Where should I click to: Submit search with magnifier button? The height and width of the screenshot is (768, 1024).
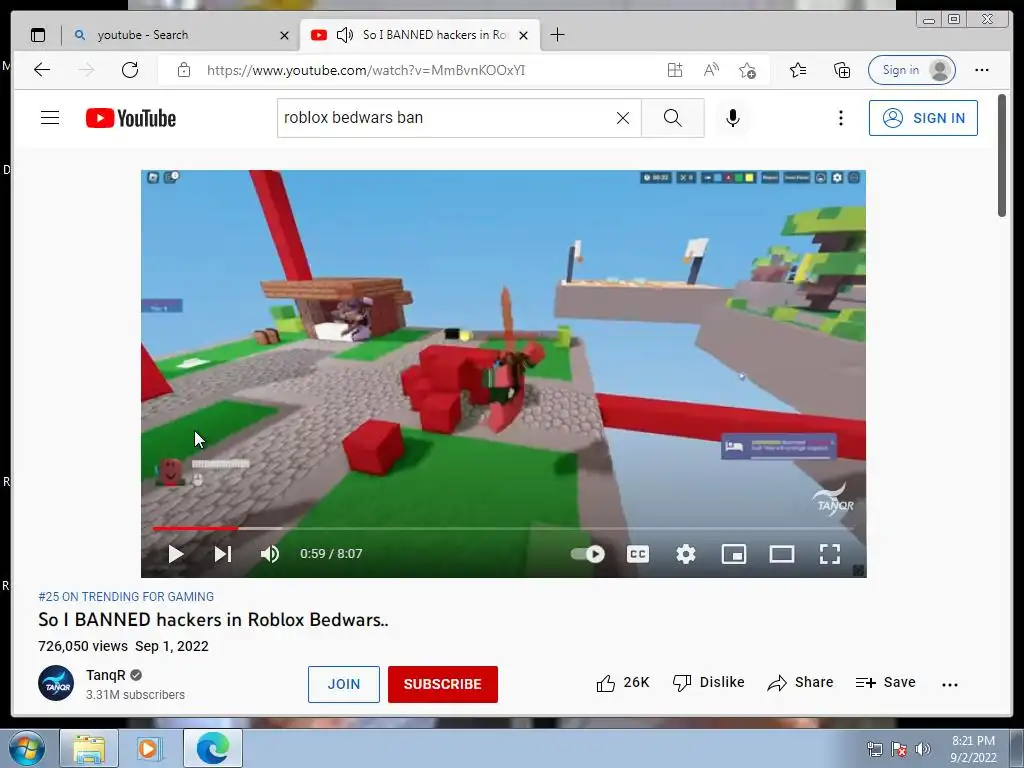[673, 118]
